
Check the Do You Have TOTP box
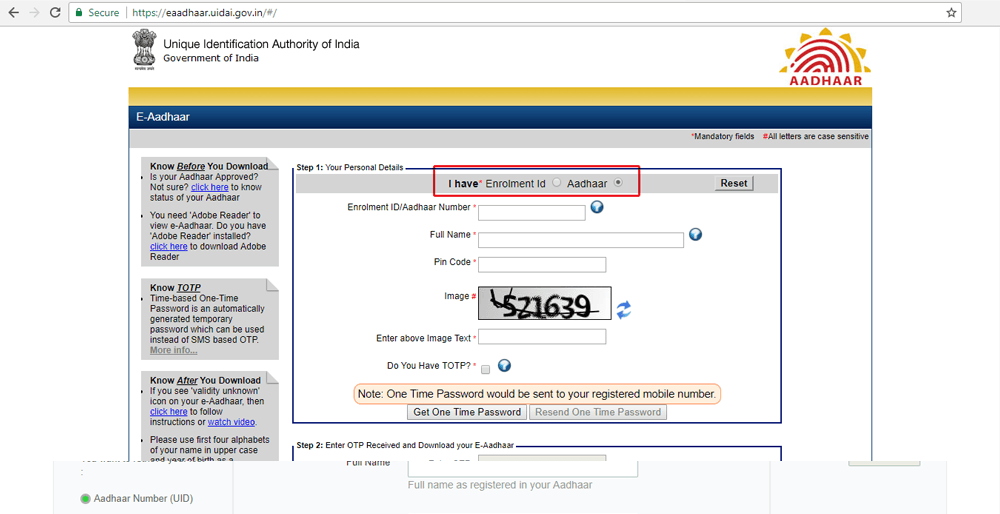(x=485, y=368)
